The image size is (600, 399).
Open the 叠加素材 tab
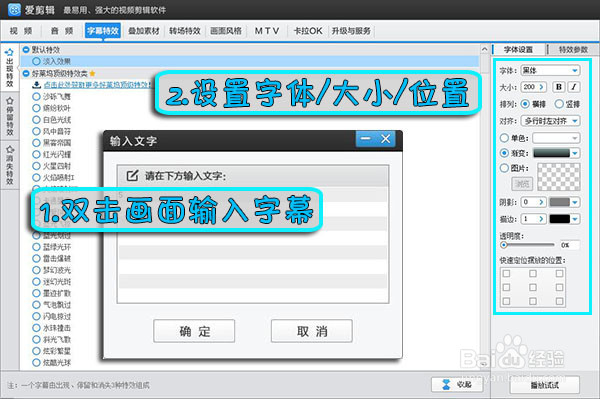click(x=143, y=31)
